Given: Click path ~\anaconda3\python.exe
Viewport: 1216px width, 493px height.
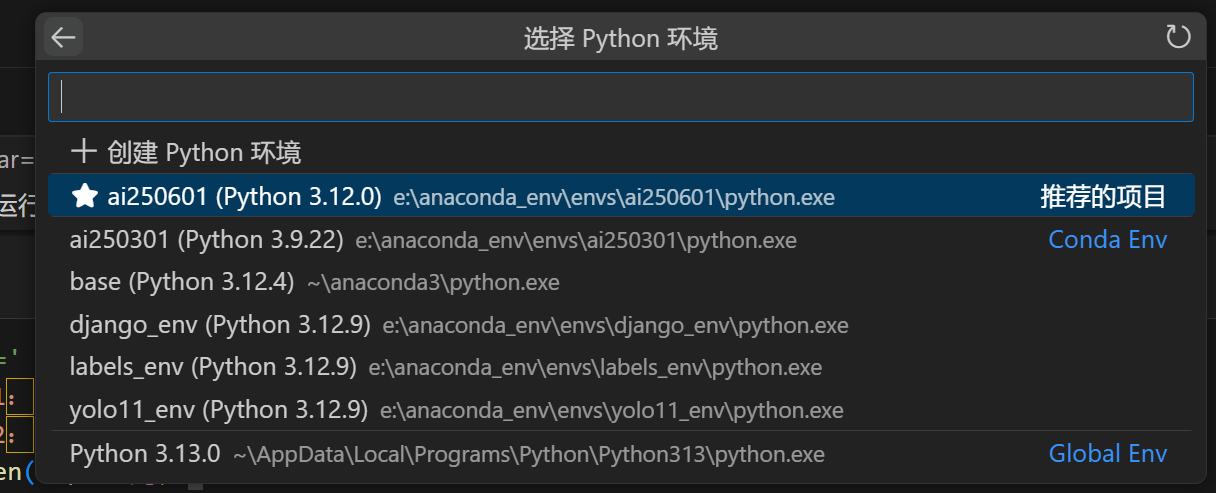Looking at the screenshot, I should point(433,283).
